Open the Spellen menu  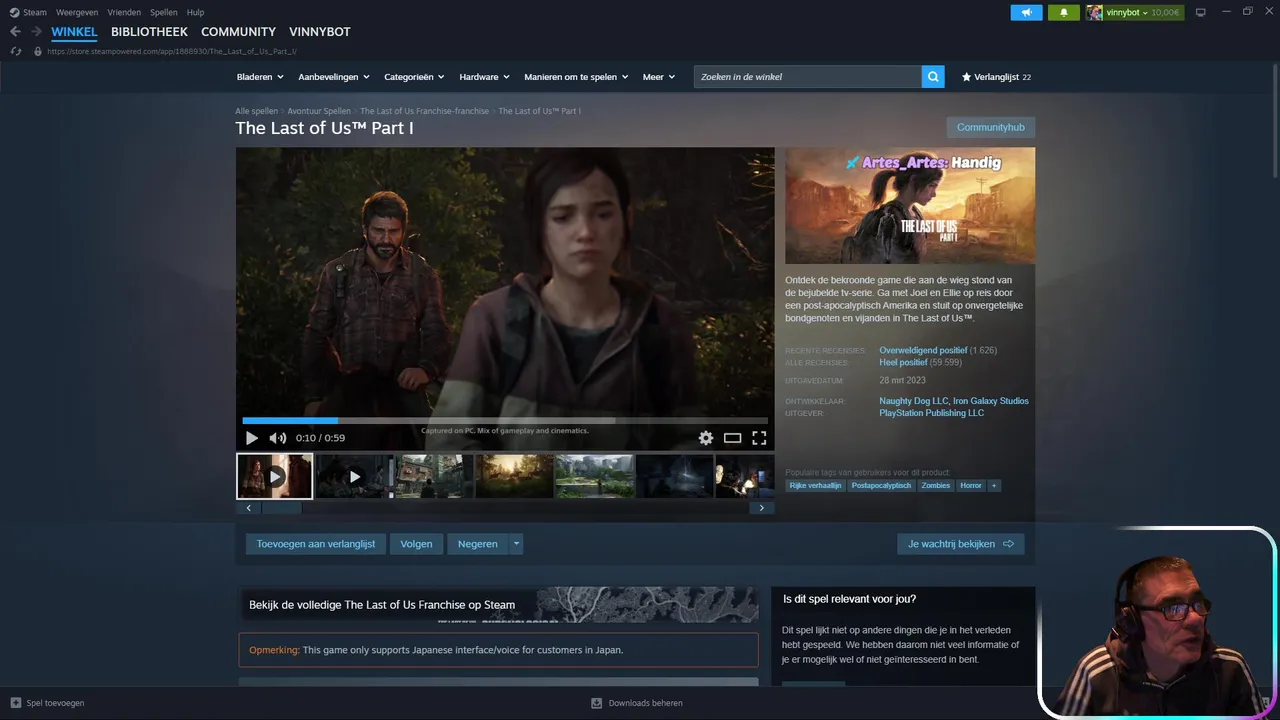[x=164, y=12]
